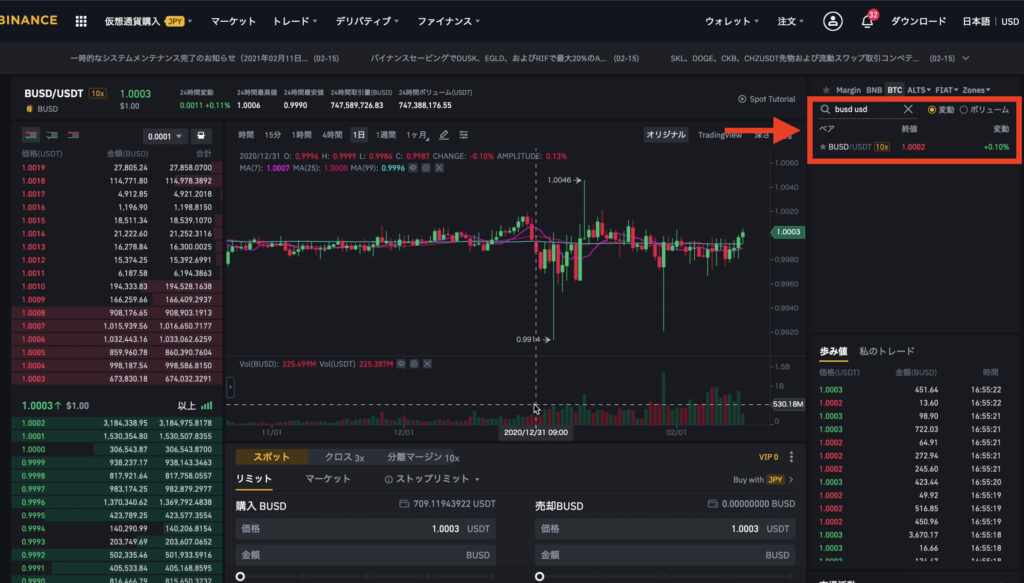Select the マーケット order type tab
1024x583 pixels.
[x=328, y=479]
